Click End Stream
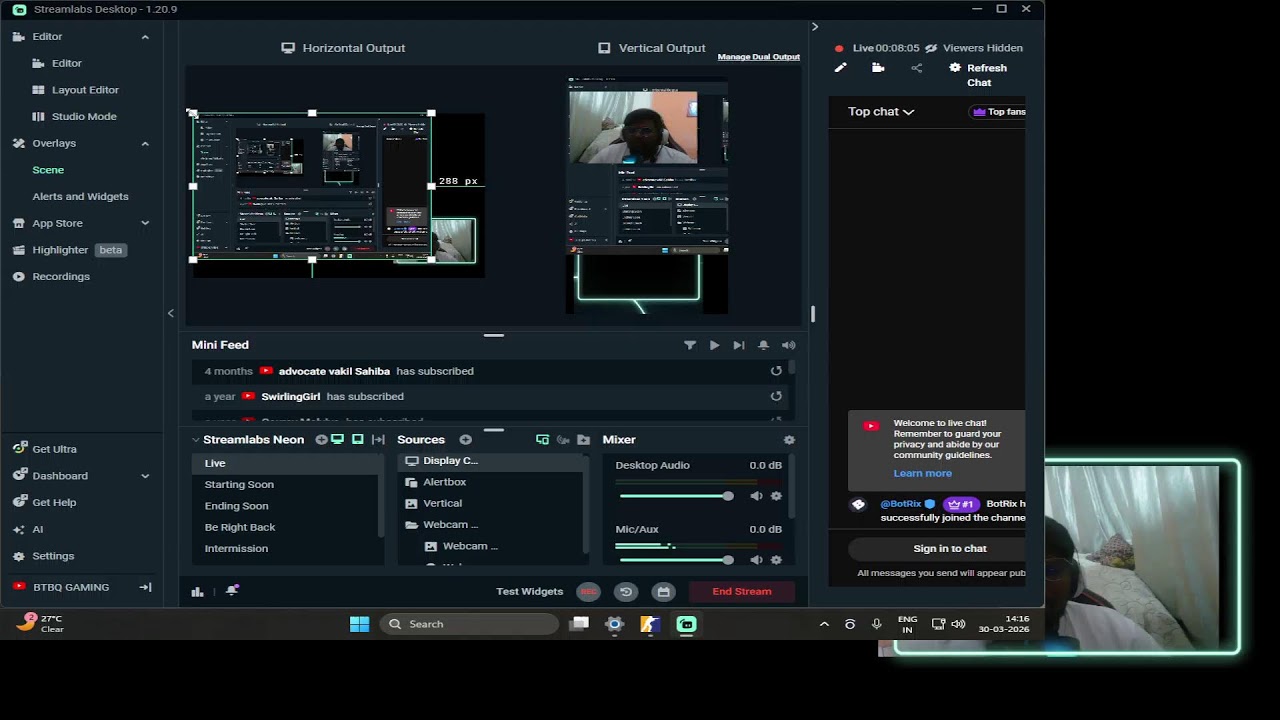The height and width of the screenshot is (720, 1280). click(742, 592)
